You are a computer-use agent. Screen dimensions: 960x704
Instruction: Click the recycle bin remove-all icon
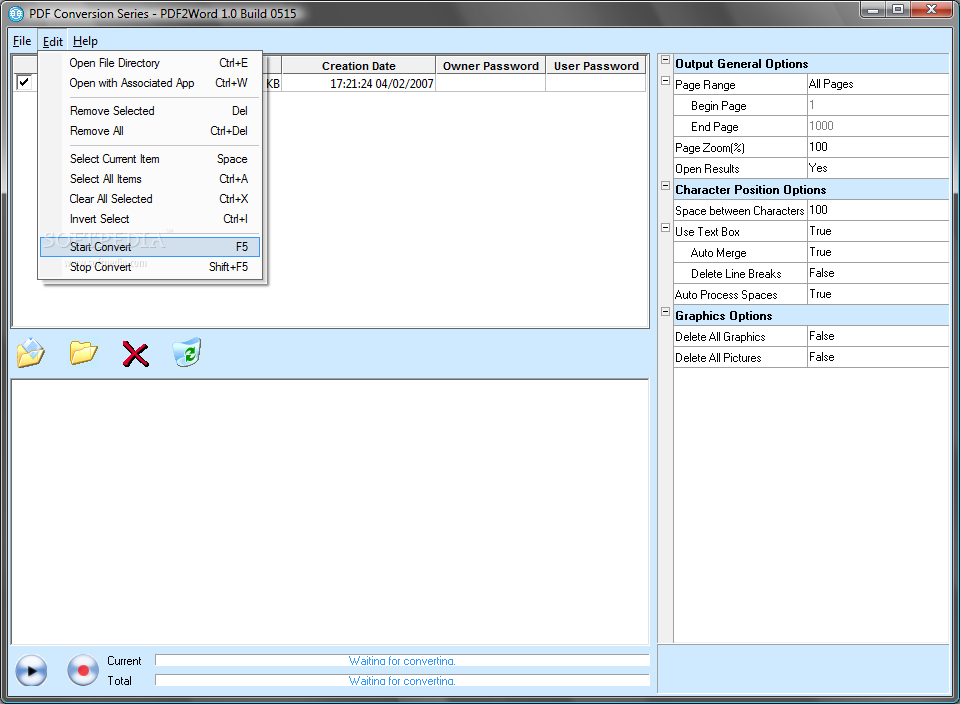(x=187, y=353)
